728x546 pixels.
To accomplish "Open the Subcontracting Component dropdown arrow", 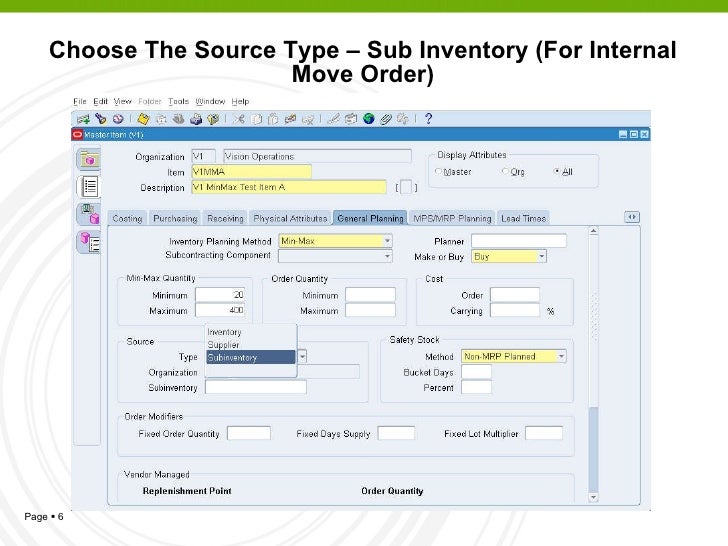I will 387,256.
